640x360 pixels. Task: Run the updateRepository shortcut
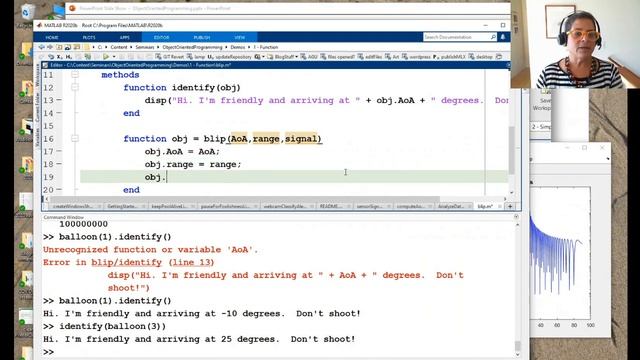coord(230,57)
